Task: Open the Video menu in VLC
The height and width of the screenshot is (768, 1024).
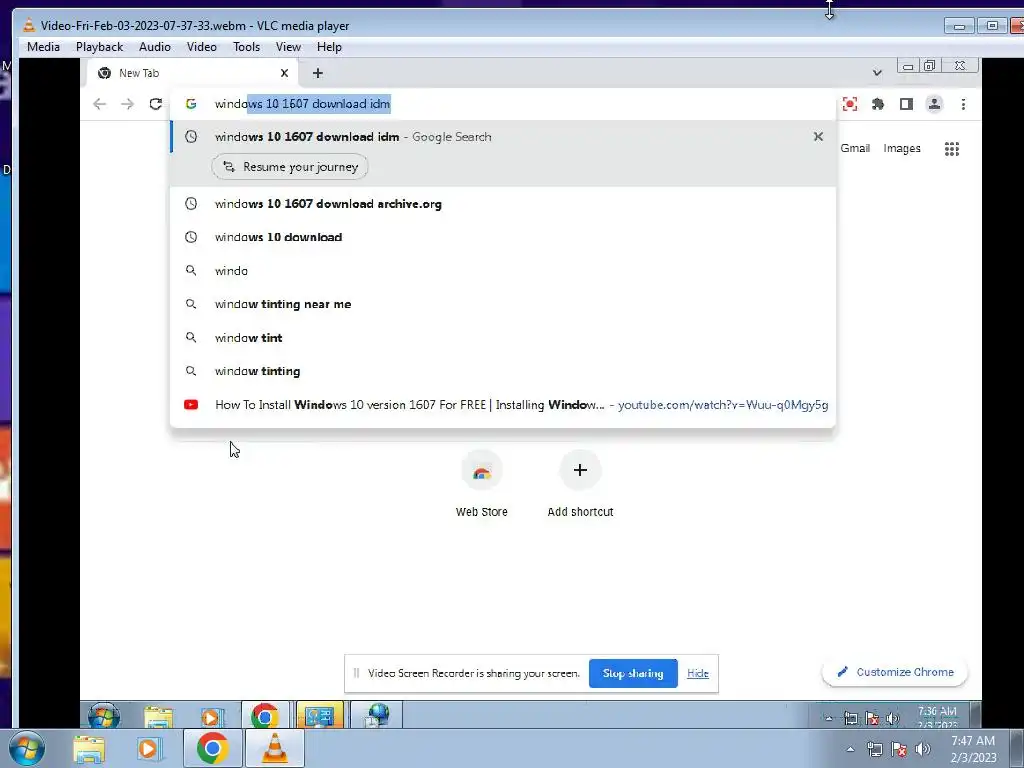Action: click(x=202, y=47)
